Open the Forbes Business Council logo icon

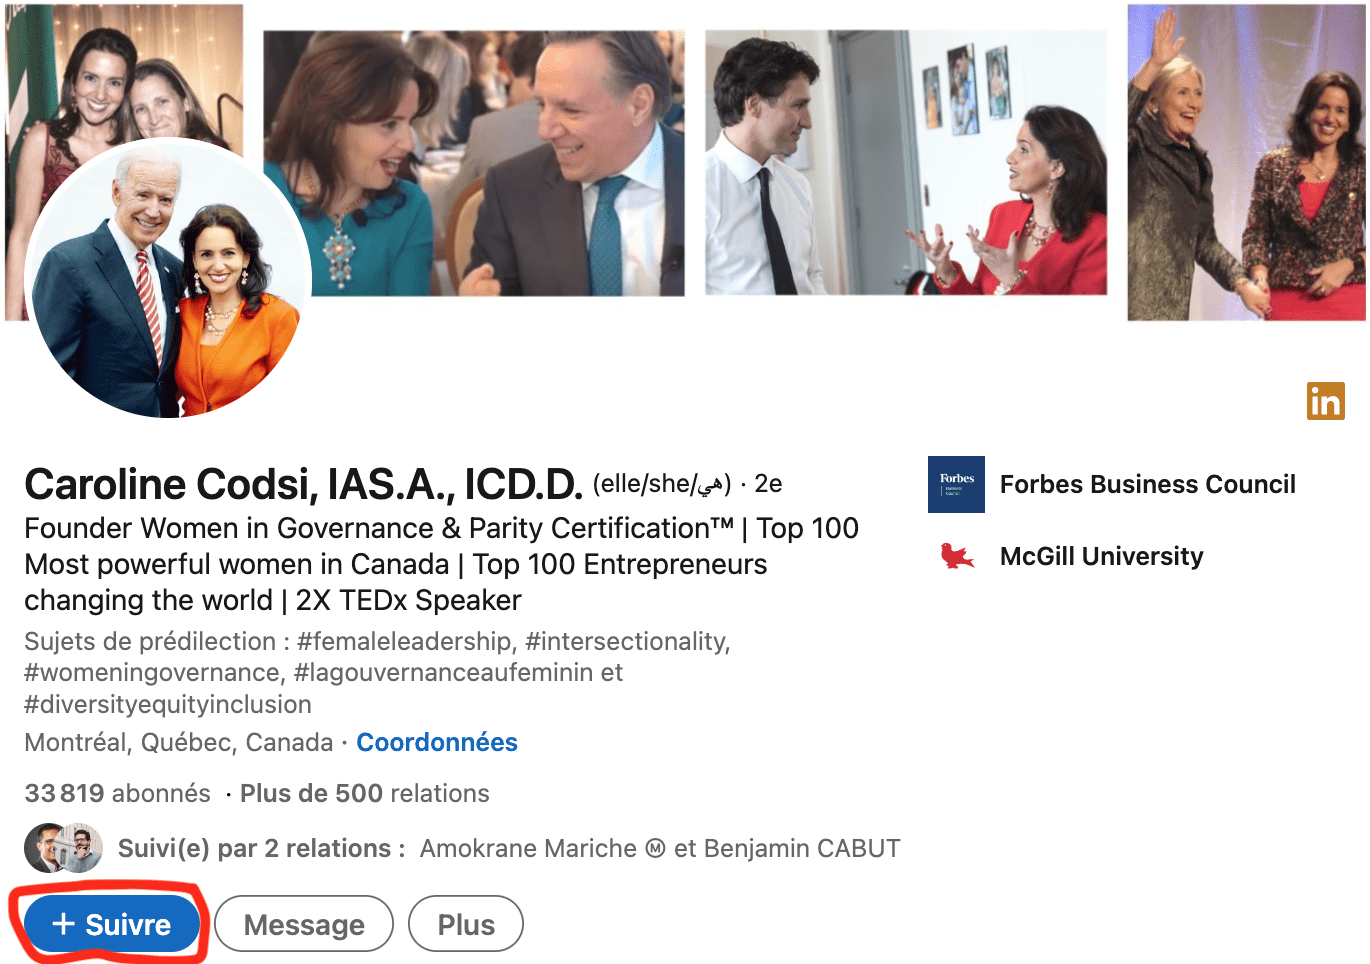(956, 484)
